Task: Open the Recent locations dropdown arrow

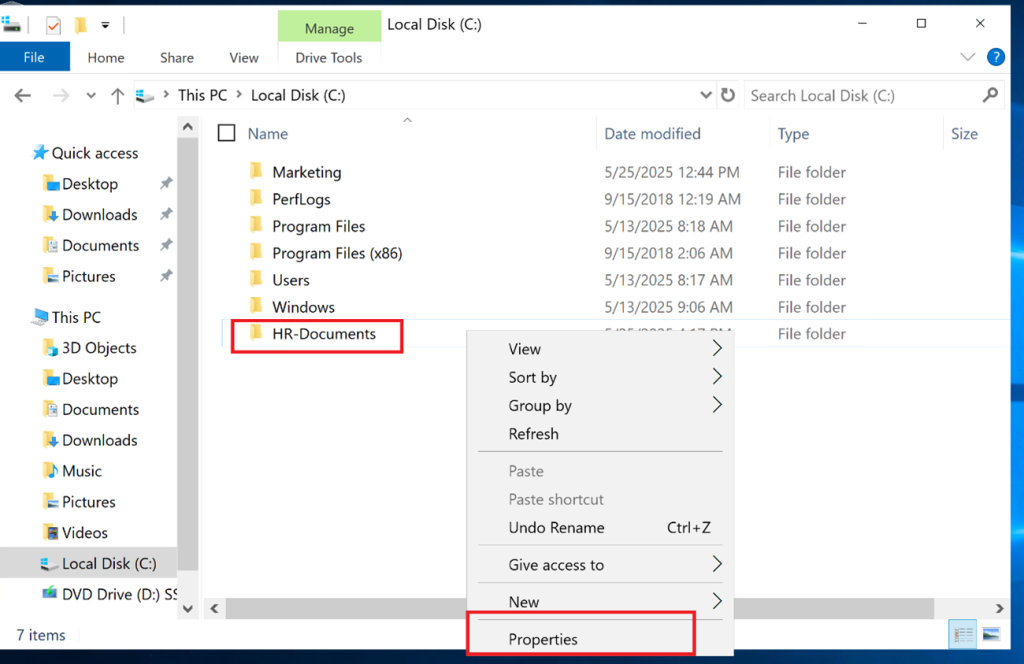Action: 91,96
